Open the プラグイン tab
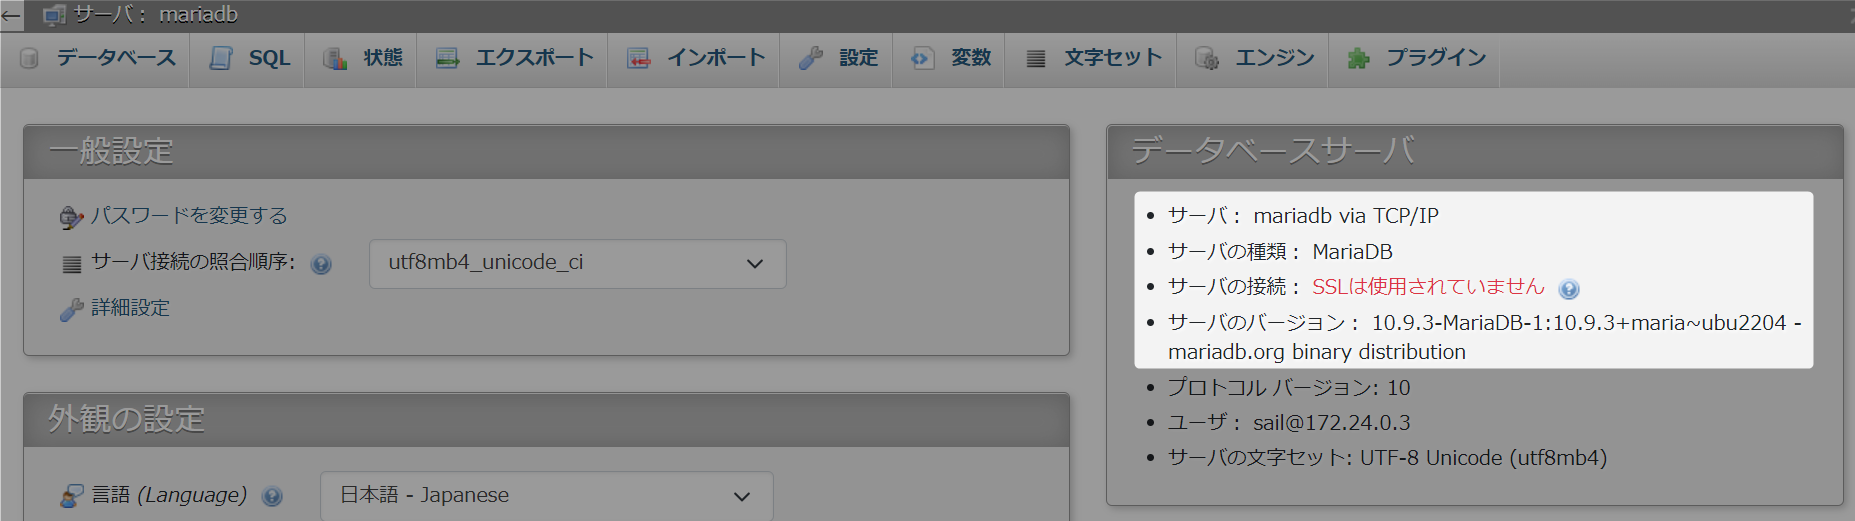1855x521 pixels. [x=1414, y=59]
